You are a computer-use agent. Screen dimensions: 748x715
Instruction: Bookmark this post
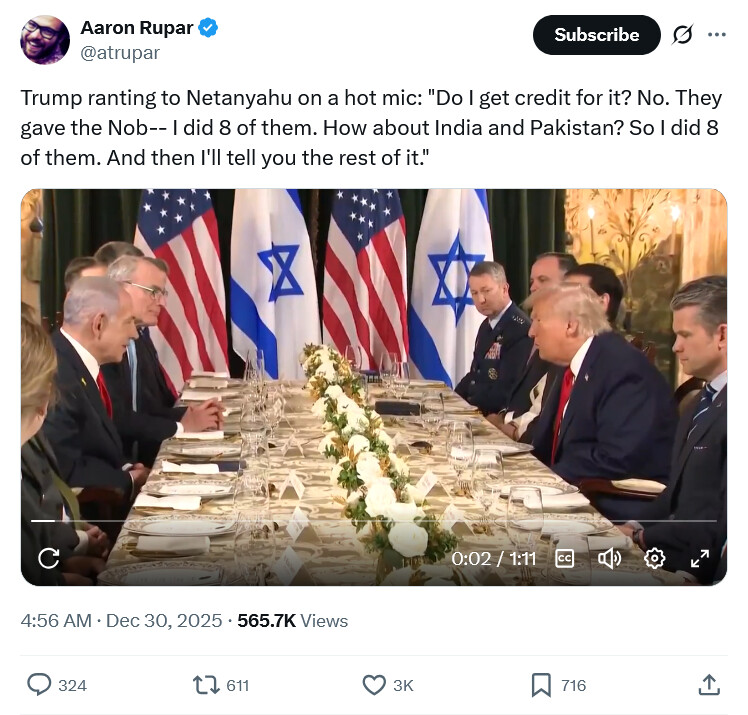click(540, 685)
